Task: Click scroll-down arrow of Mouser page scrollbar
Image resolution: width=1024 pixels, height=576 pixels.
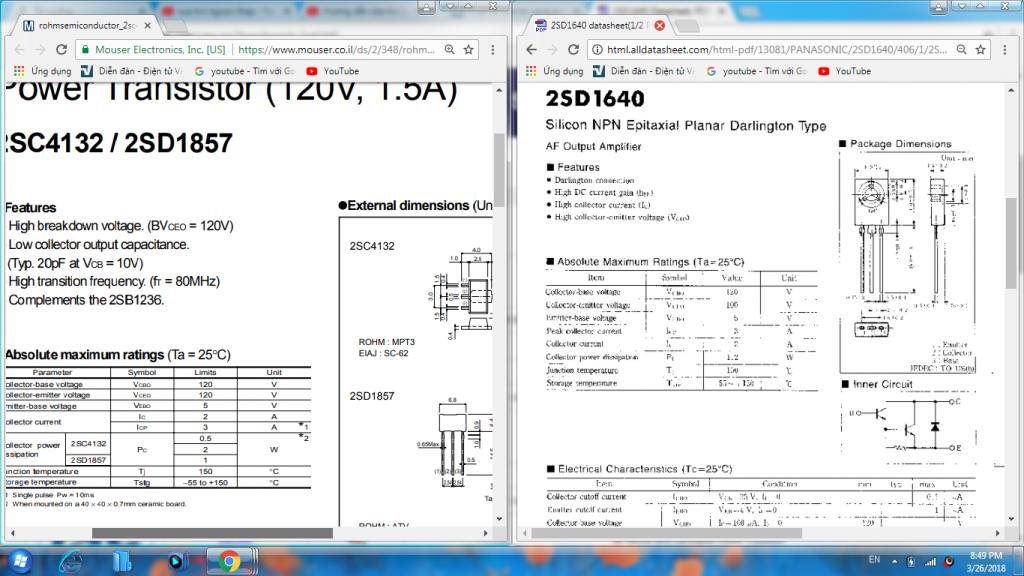Action: [499, 519]
